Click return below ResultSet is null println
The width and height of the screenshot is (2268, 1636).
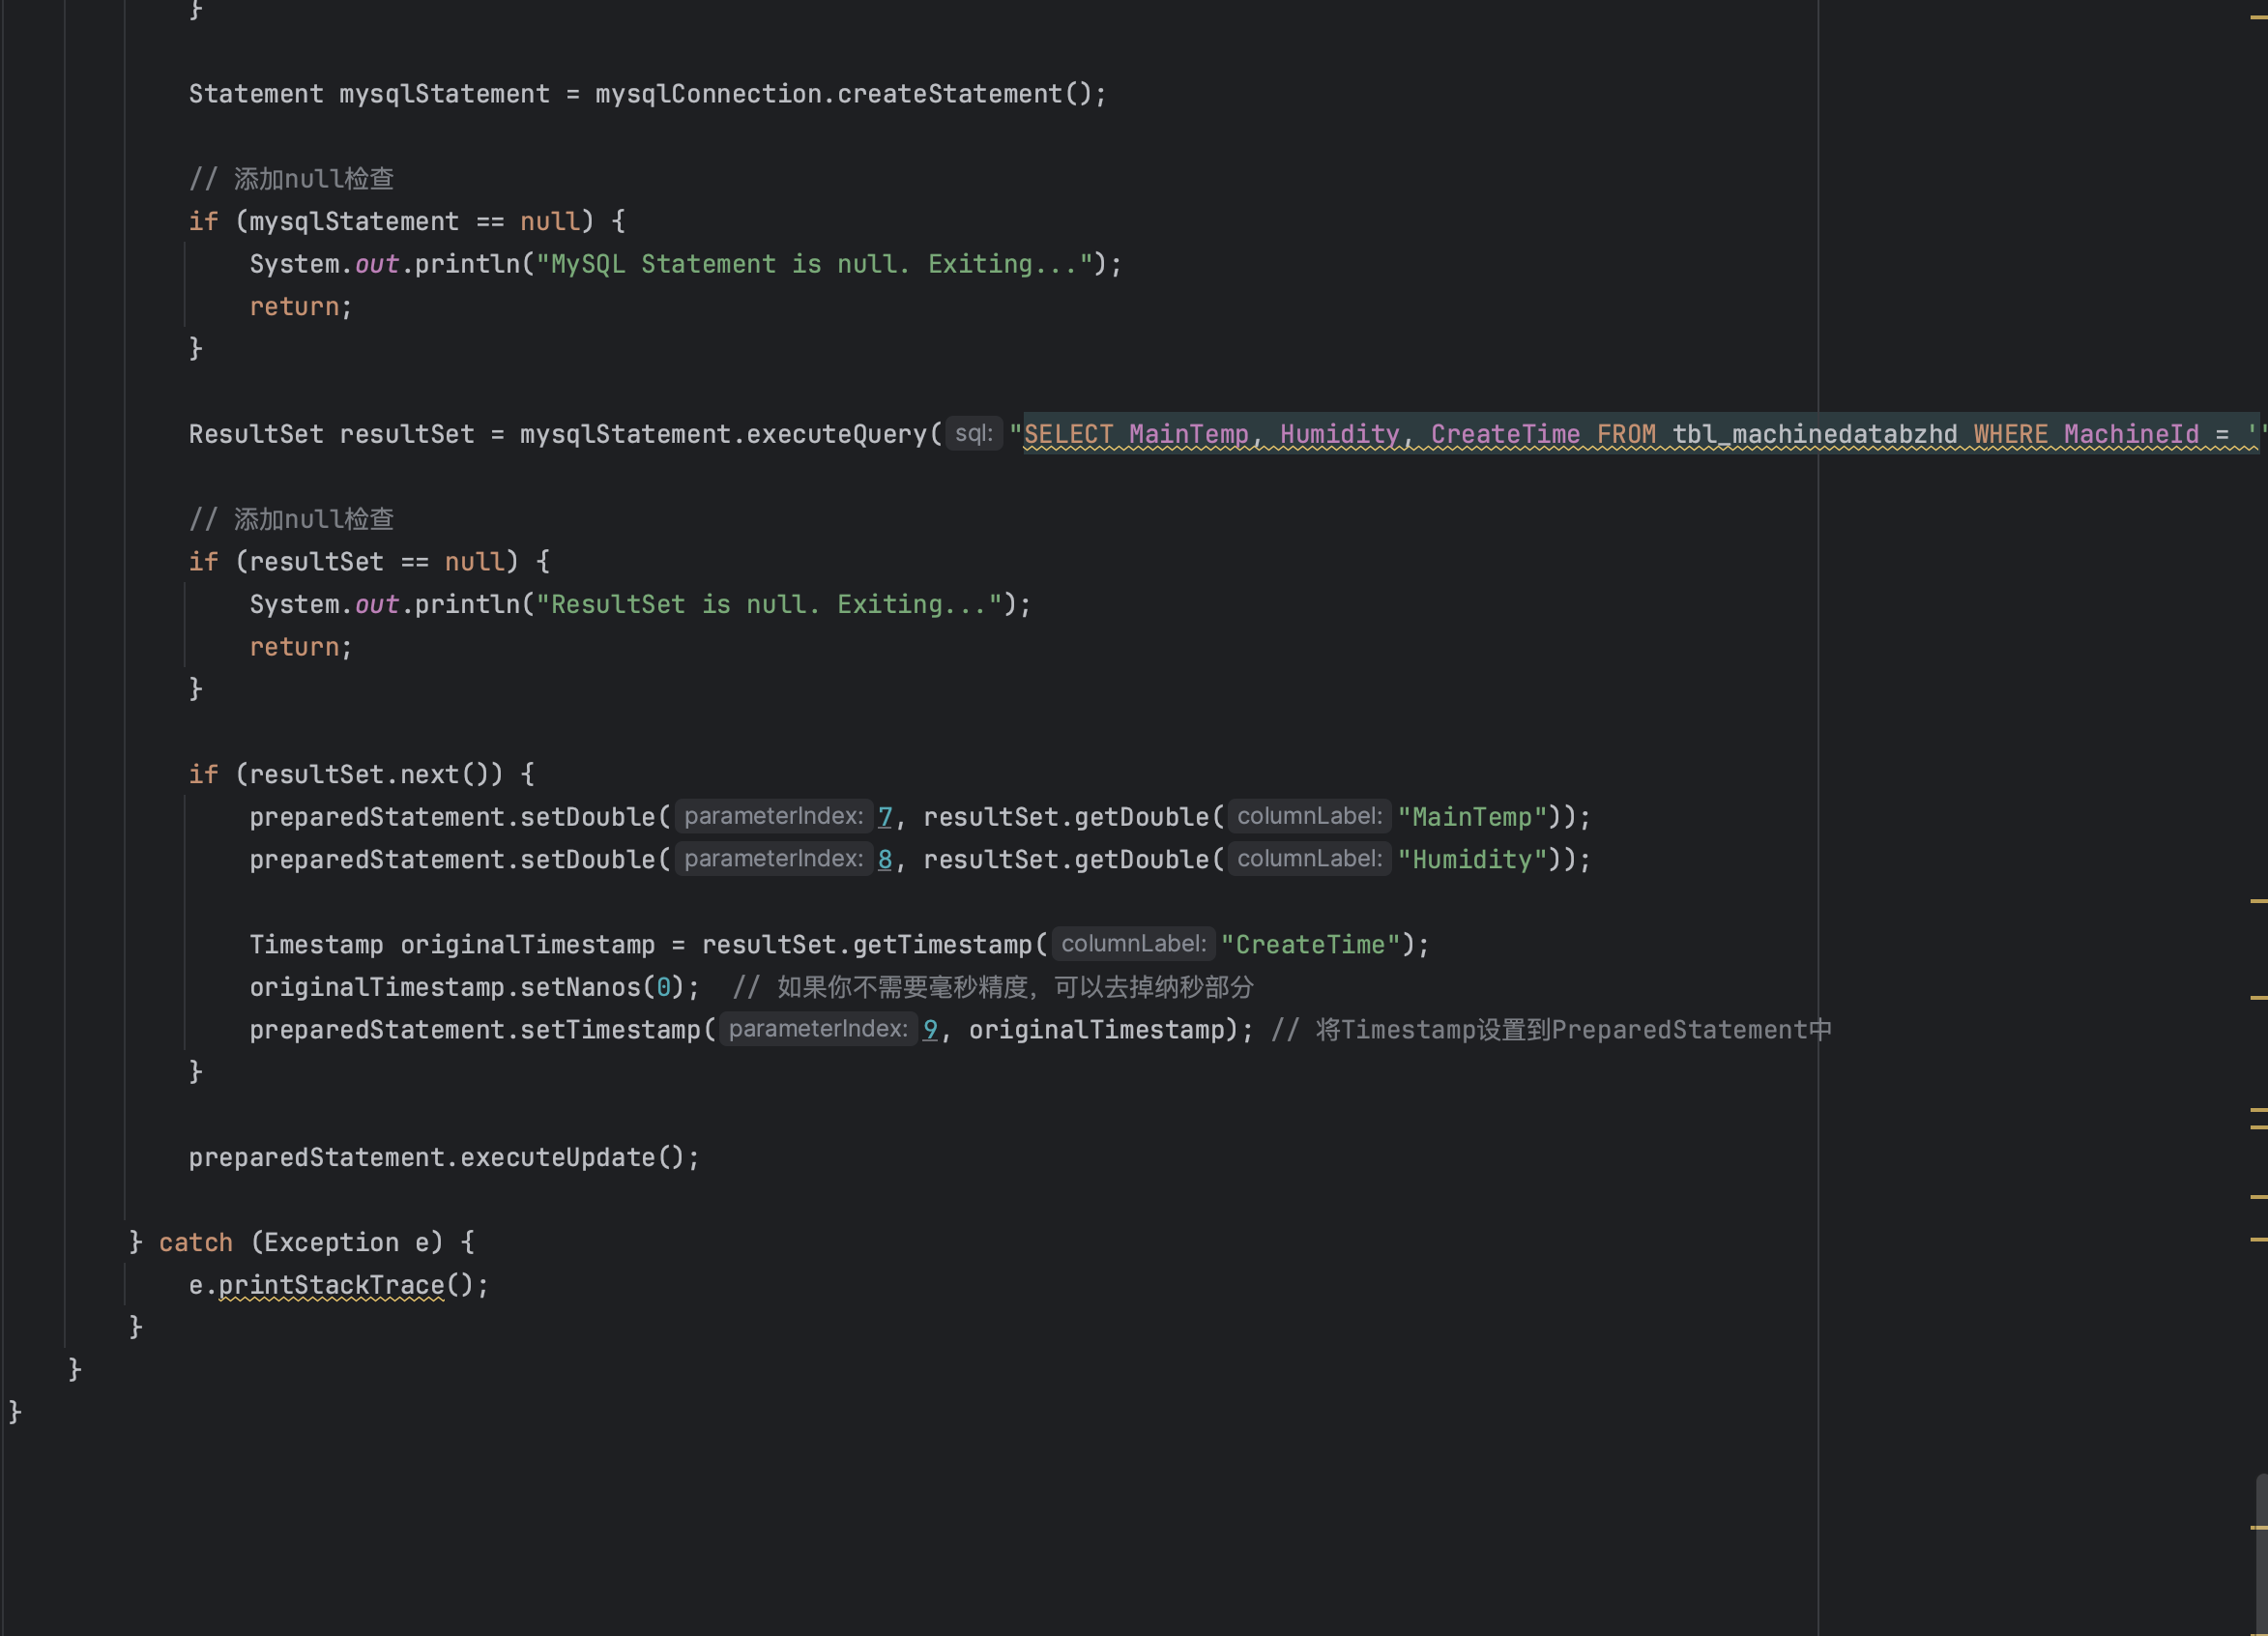click(294, 647)
